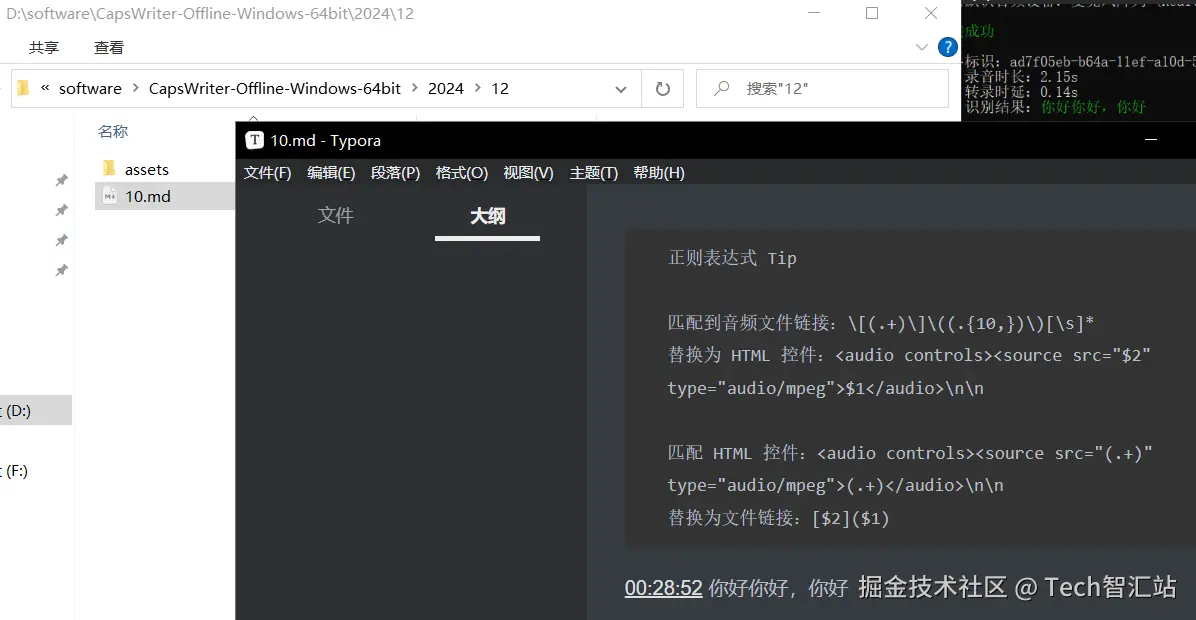Expand the address bar history dropdown

[x=620, y=88]
